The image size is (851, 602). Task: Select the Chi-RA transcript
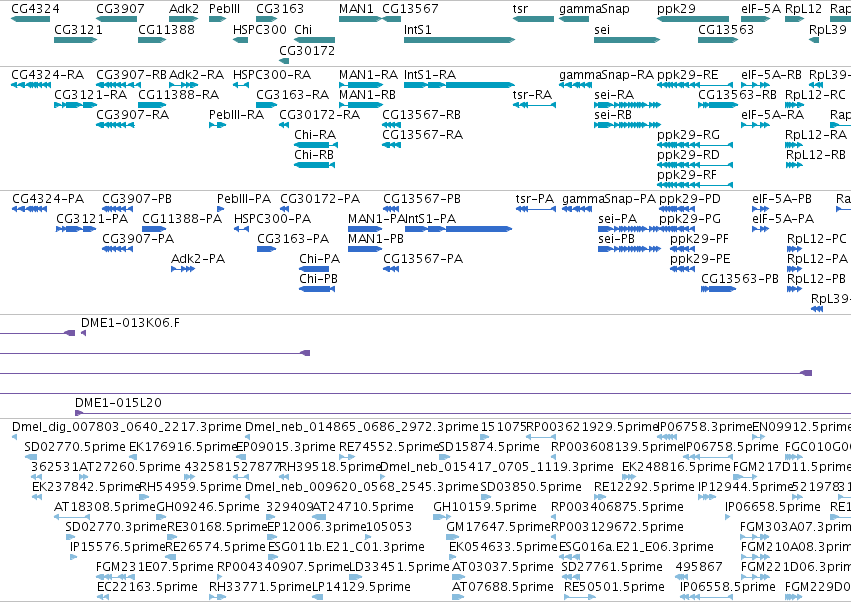[316, 145]
